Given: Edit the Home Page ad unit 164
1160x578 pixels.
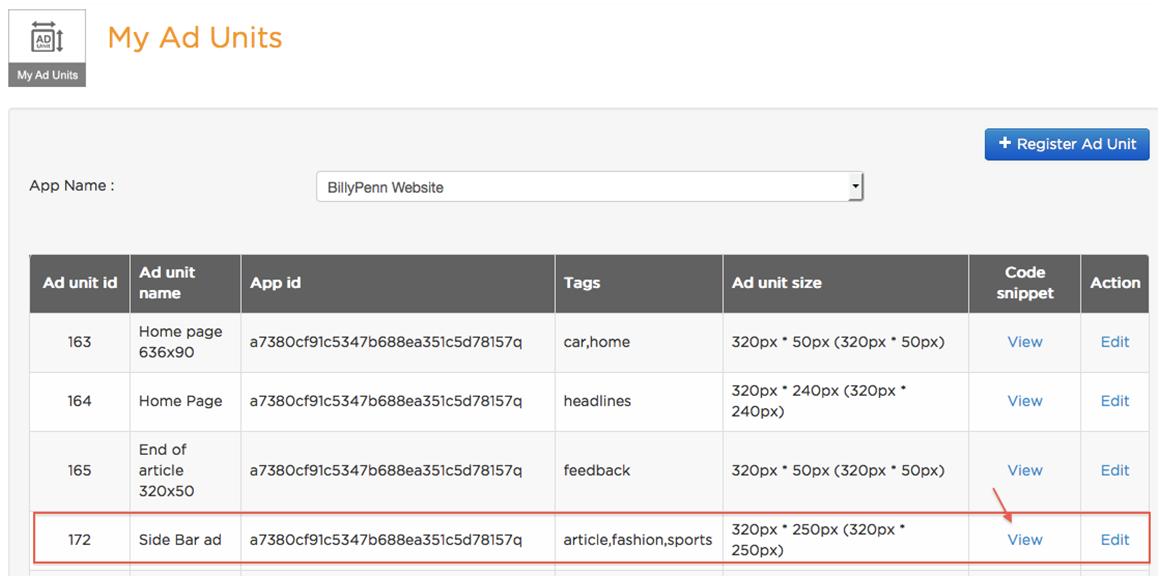Looking at the screenshot, I should [x=1115, y=401].
